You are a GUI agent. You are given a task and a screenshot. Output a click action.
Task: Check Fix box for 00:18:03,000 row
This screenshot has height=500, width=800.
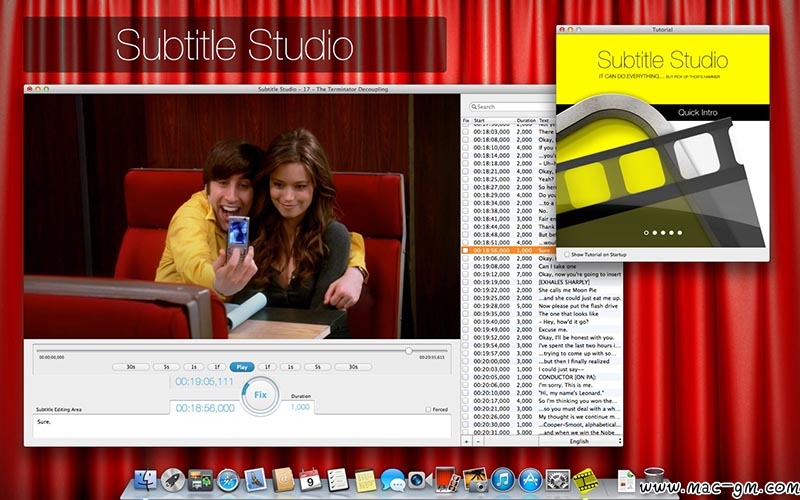[x=465, y=132]
